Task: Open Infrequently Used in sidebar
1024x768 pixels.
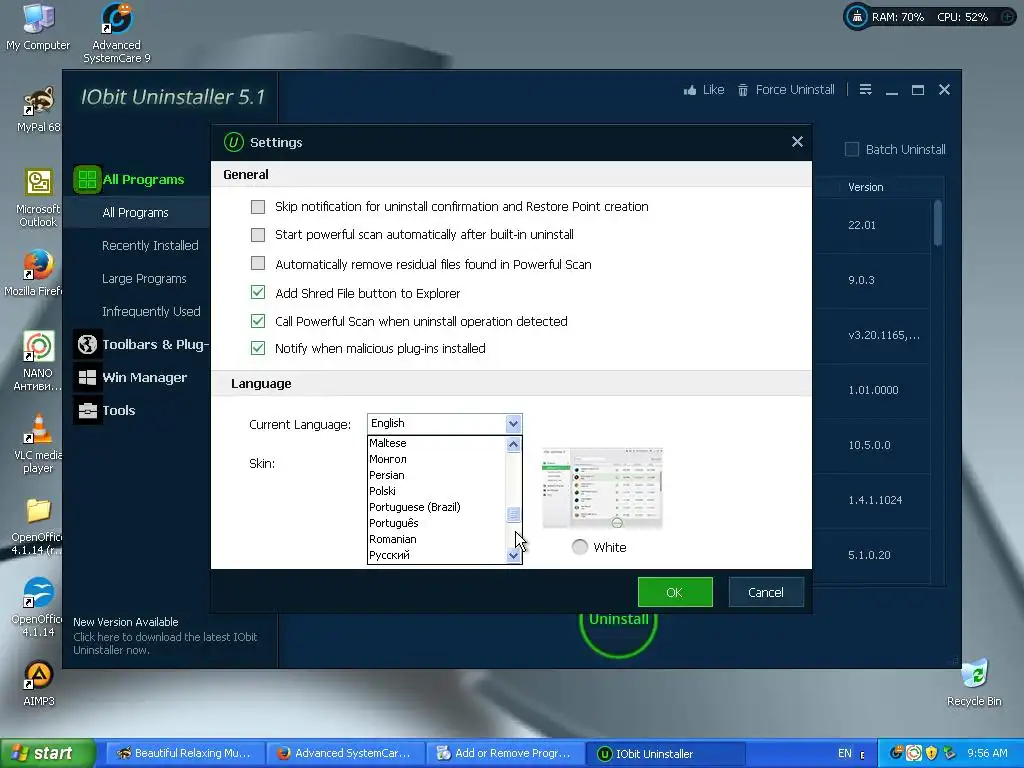Action: 151,312
